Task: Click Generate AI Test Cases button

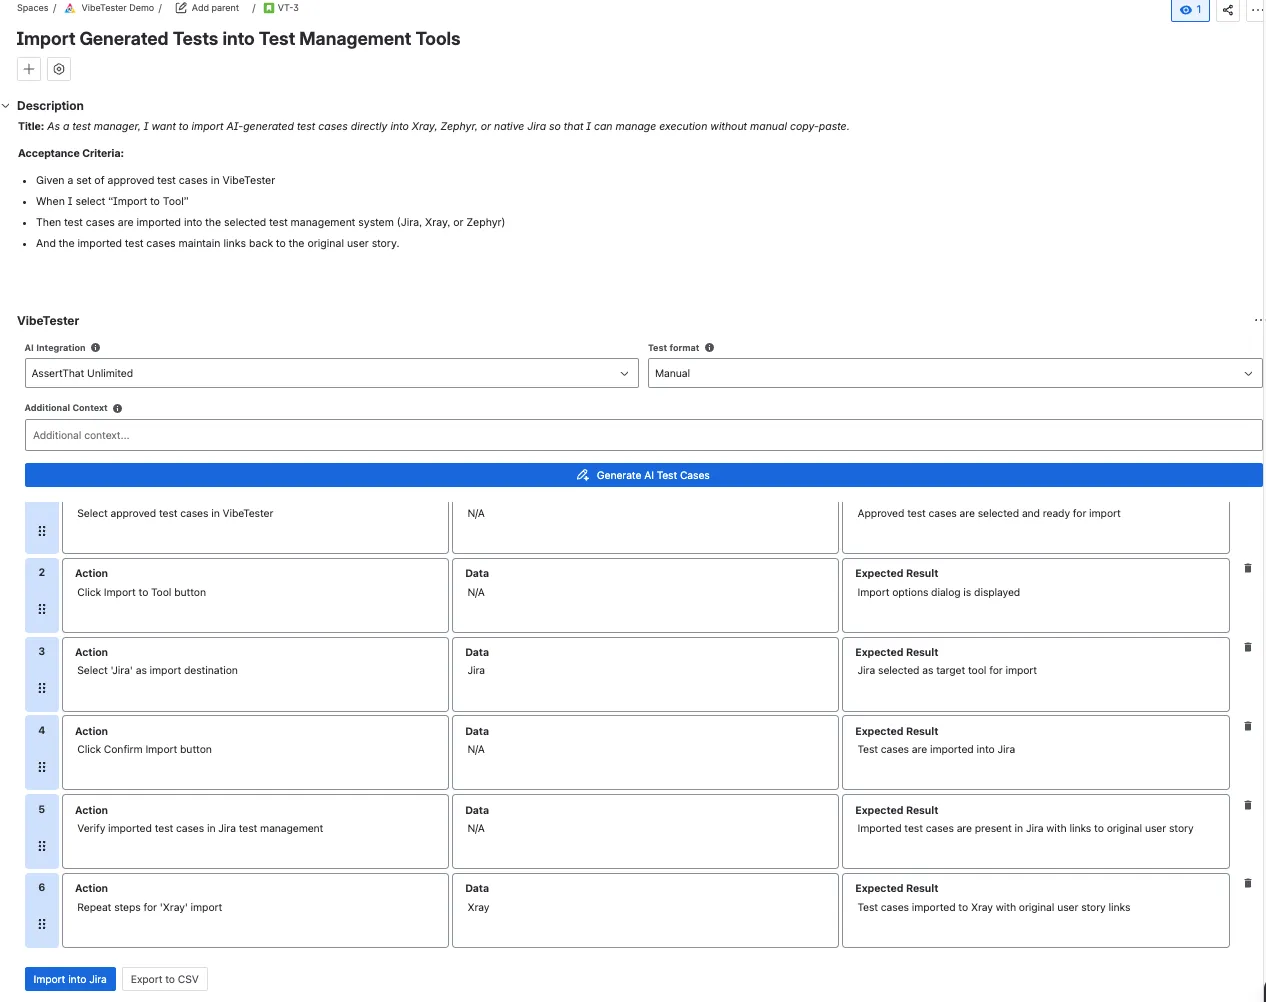Action: tap(643, 475)
